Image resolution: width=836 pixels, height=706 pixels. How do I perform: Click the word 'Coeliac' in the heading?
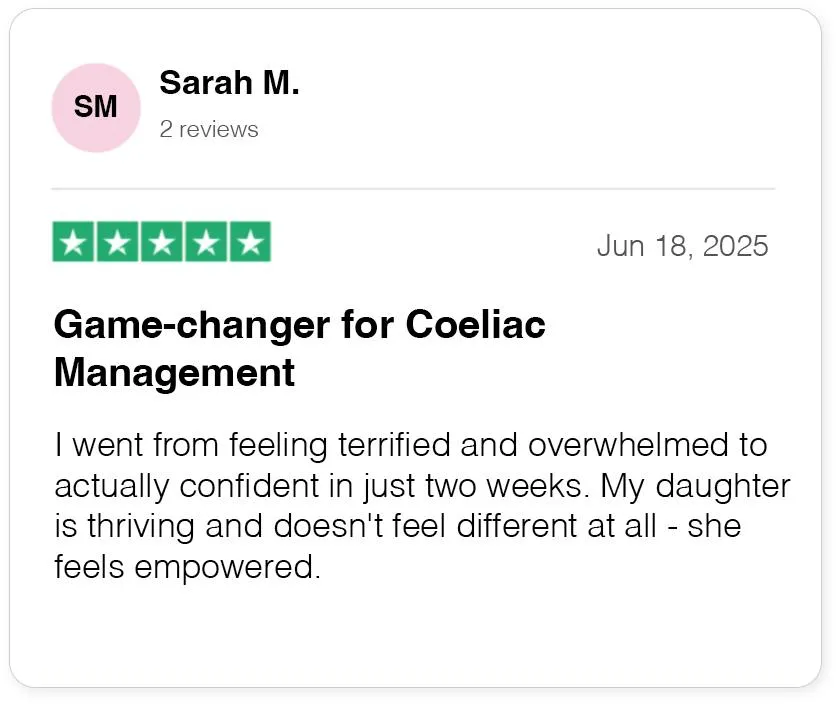pyautogui.click(x=476, y=324)
